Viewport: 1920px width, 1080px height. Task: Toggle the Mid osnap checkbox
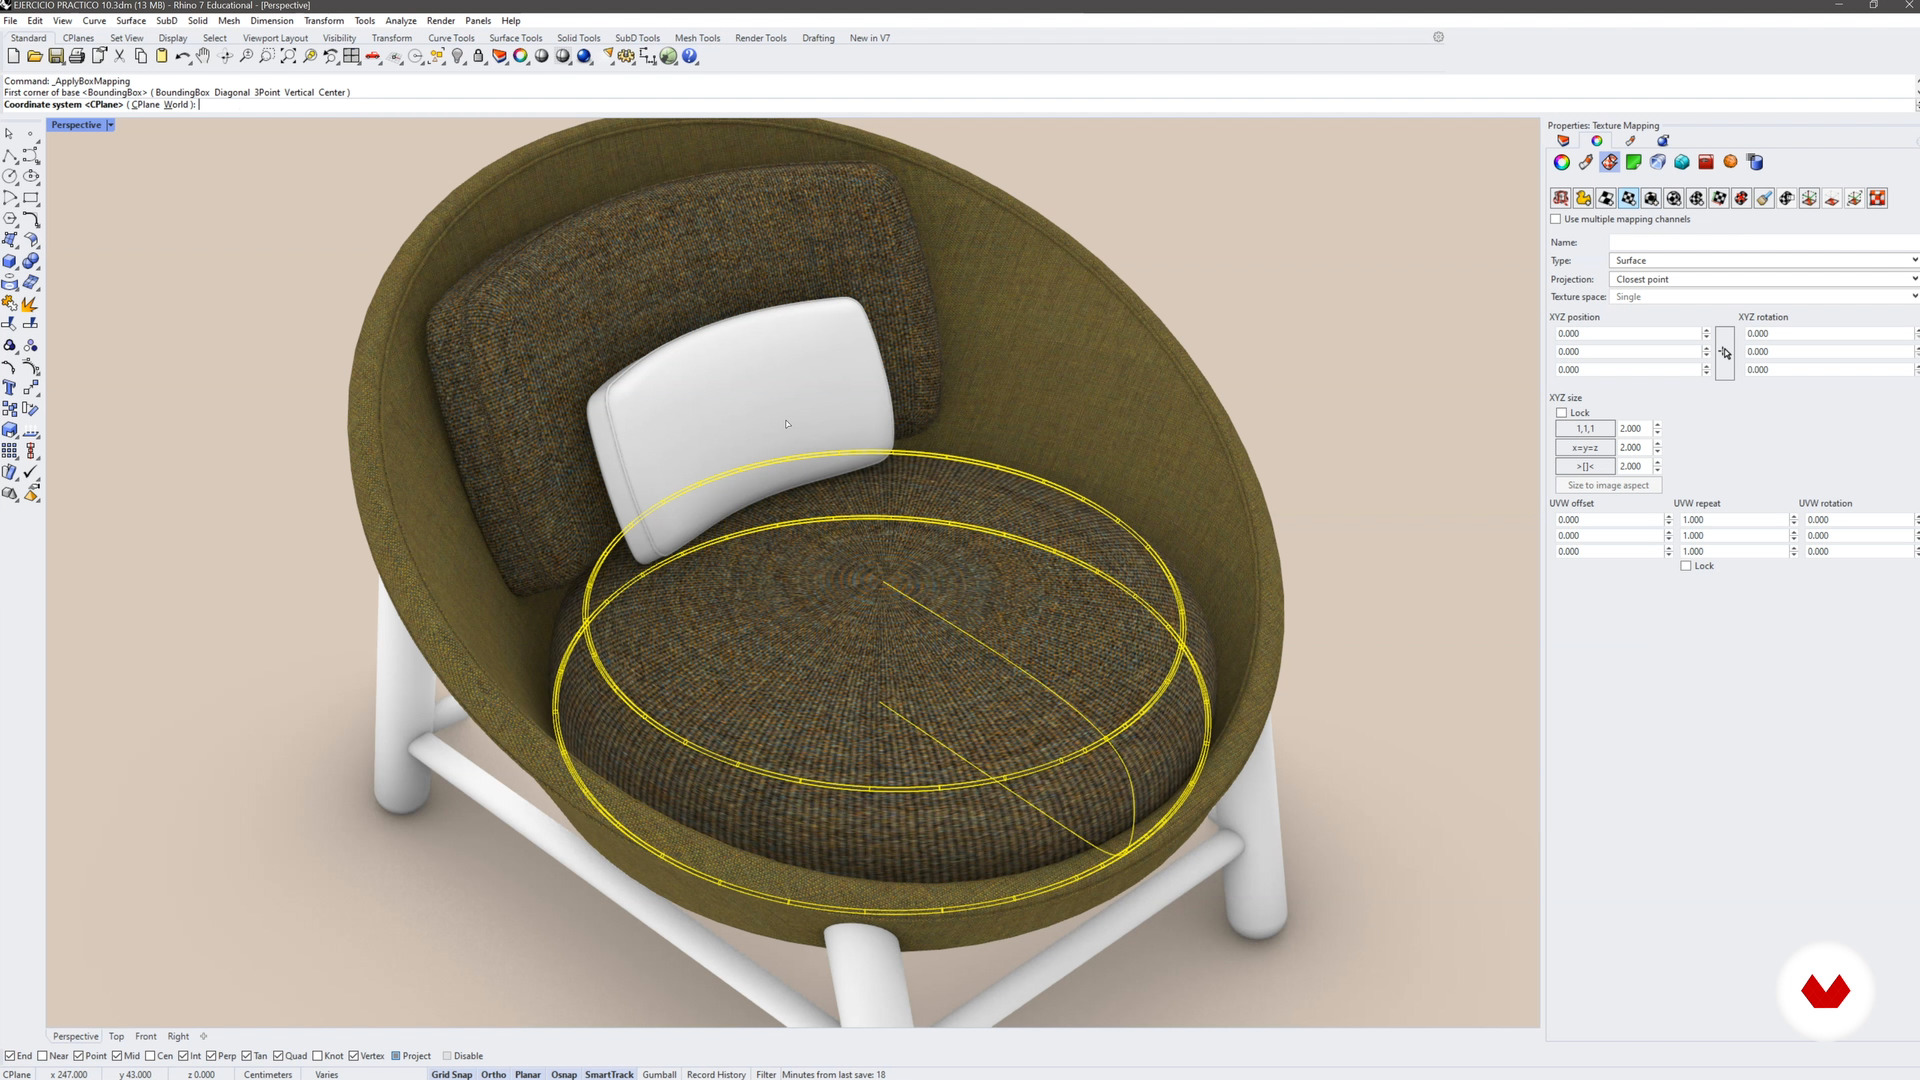click(x=117, y=1056)
